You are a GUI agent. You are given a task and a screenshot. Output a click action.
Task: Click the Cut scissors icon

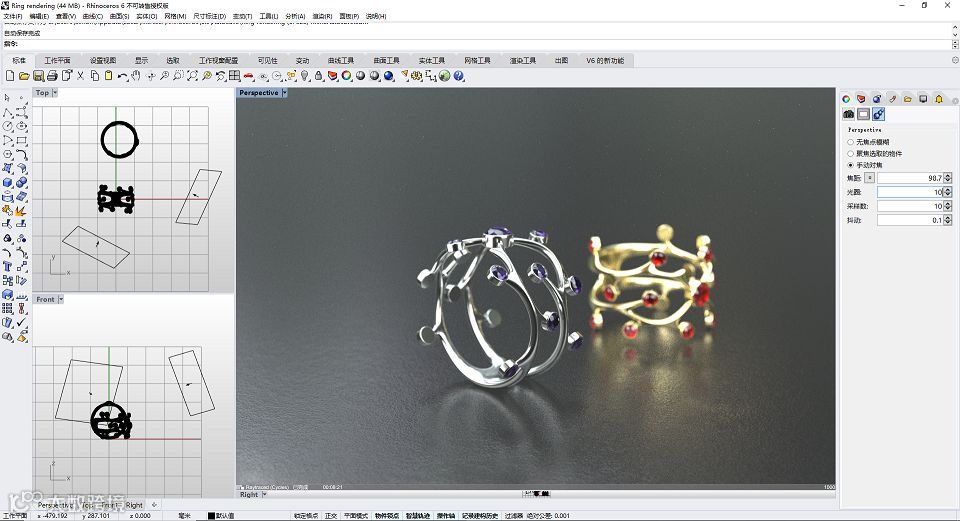[80, 76]
